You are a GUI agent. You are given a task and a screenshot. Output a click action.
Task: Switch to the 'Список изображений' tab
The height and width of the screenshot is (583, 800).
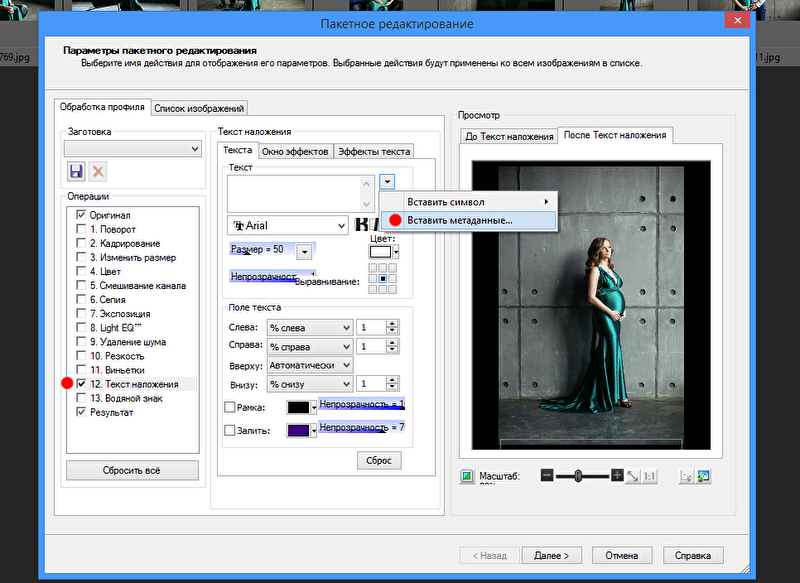click(x=199, y=108)
